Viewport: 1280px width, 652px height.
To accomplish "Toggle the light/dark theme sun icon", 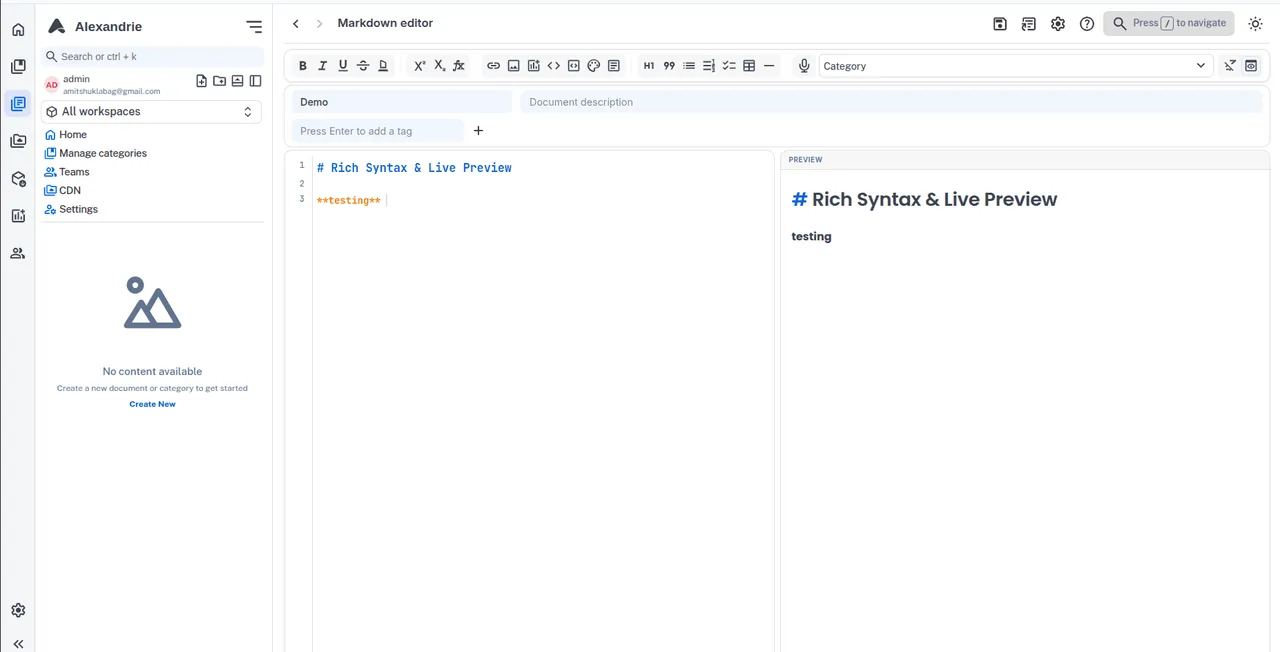I will (x=1256, y=24).
